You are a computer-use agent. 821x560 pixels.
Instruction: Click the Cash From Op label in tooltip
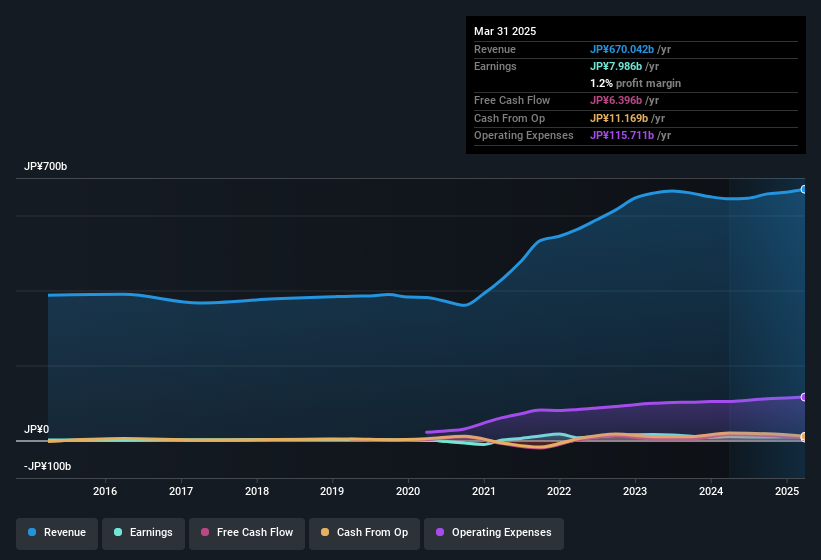click(509, 118)
